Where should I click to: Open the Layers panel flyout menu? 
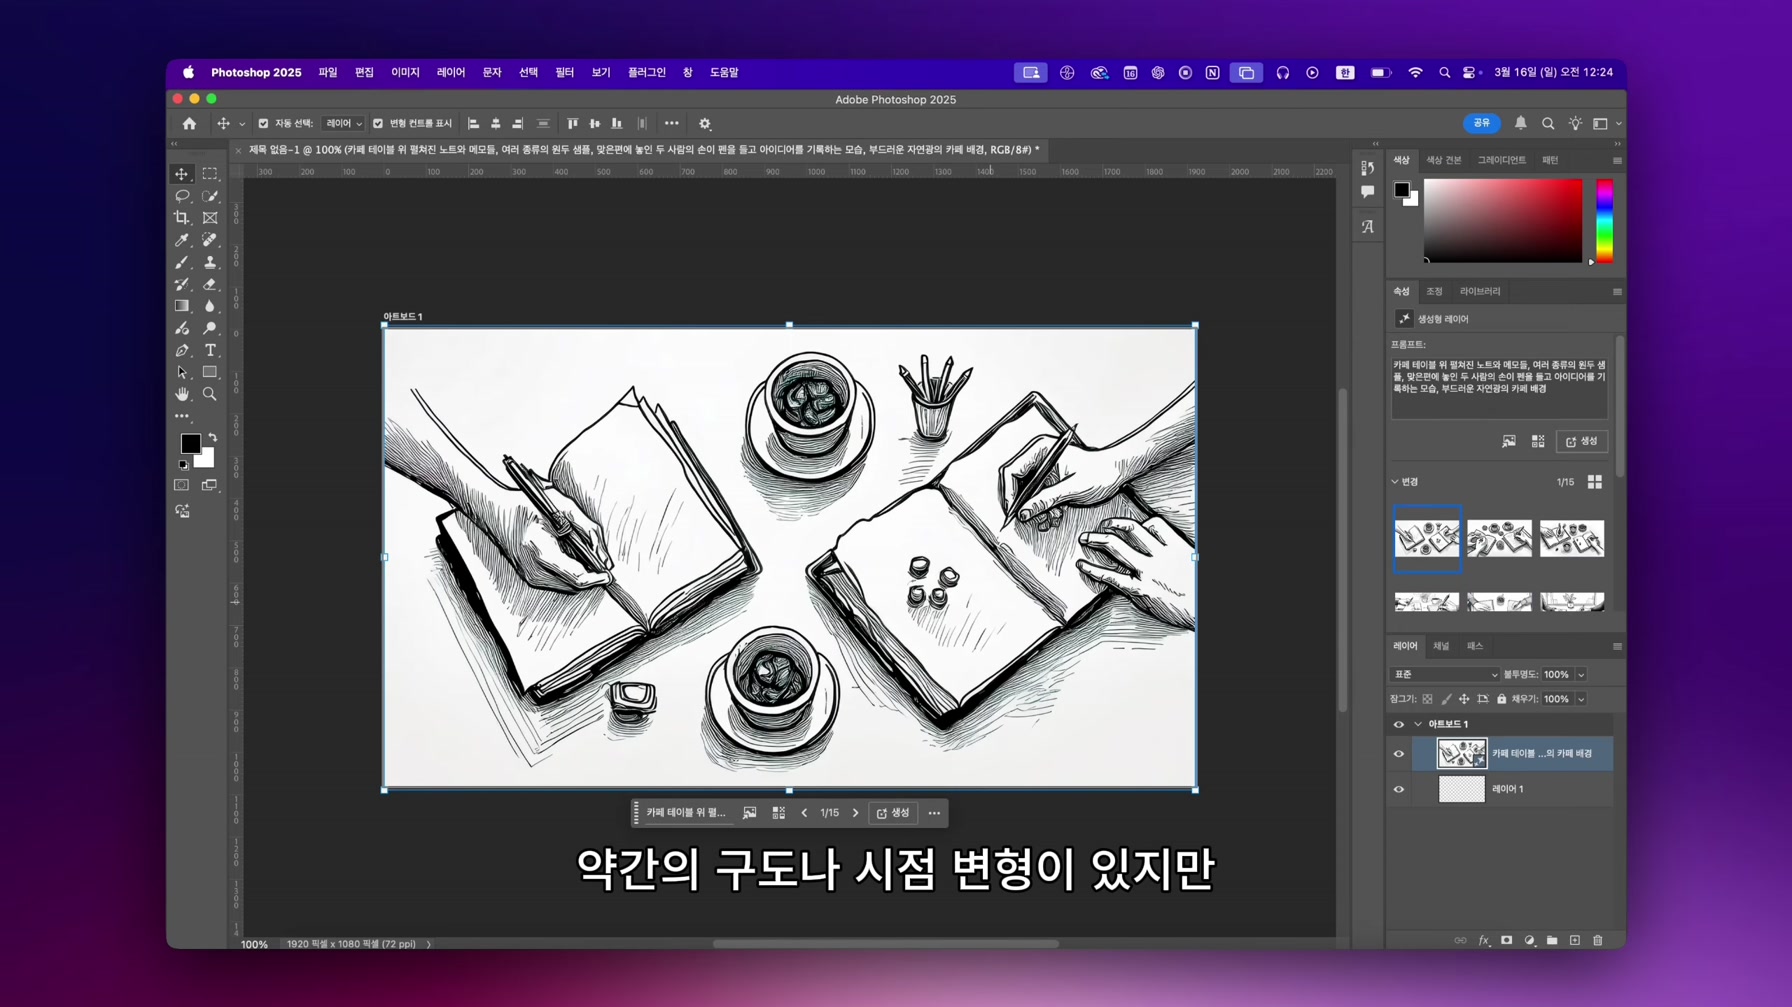coord(1617,647)
